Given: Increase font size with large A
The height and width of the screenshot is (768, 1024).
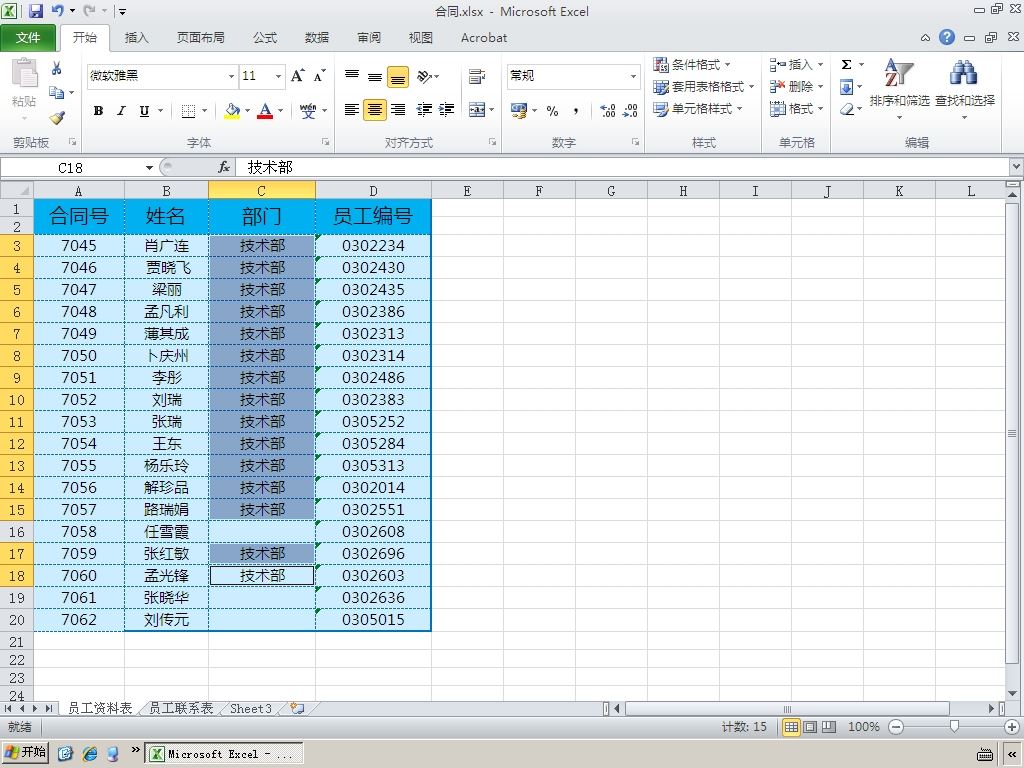Looking at the screenshot, I should pos(297,76).
